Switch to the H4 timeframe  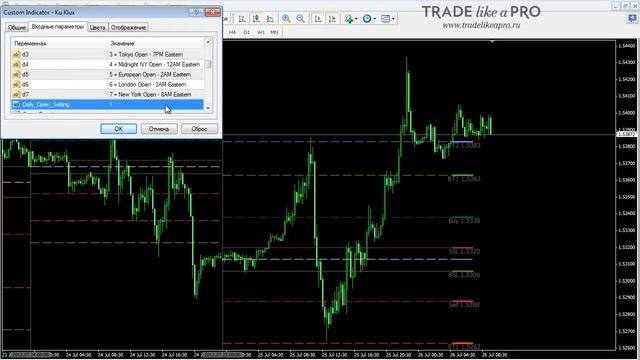(x=232, y=32)
